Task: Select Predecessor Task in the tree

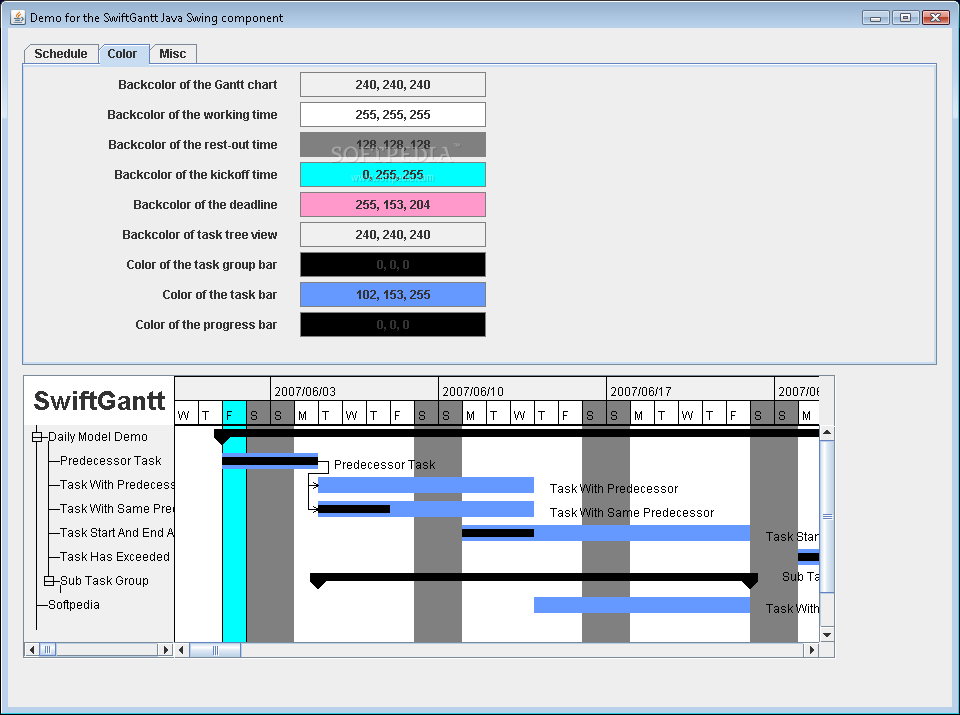Action: coord(111,460)
